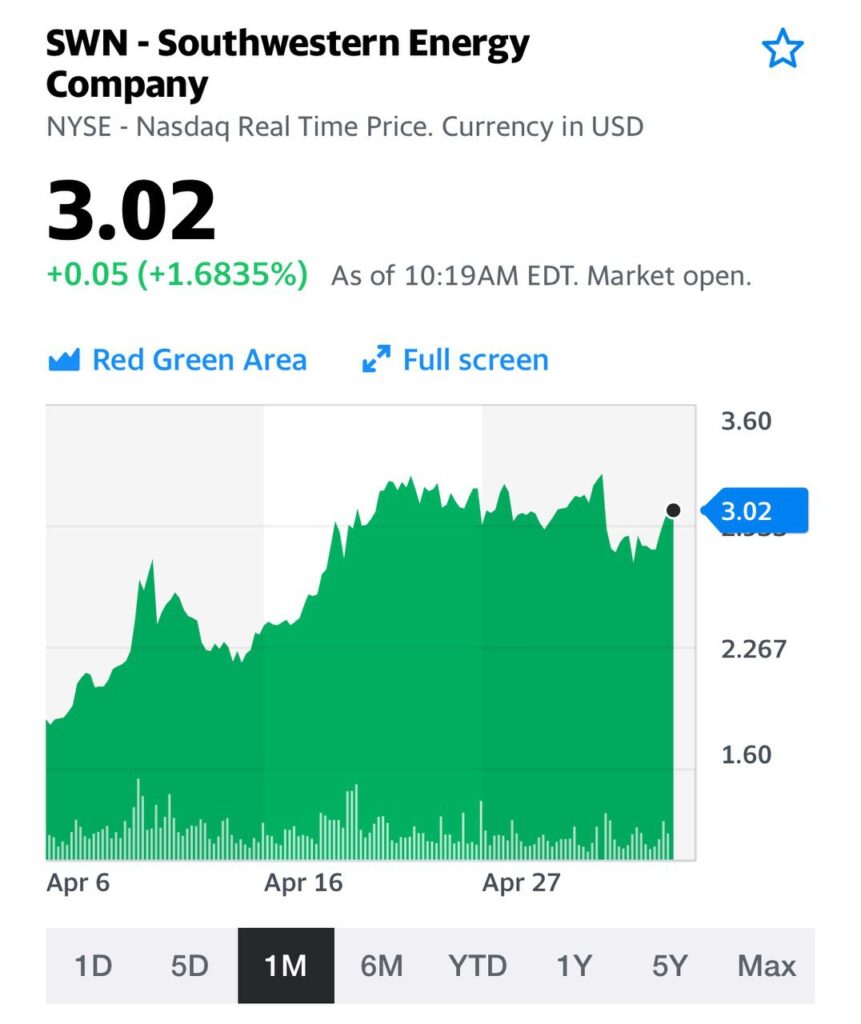
Task: Choose the highlighted 1M range tab
Action: click(x=285, y=966)
